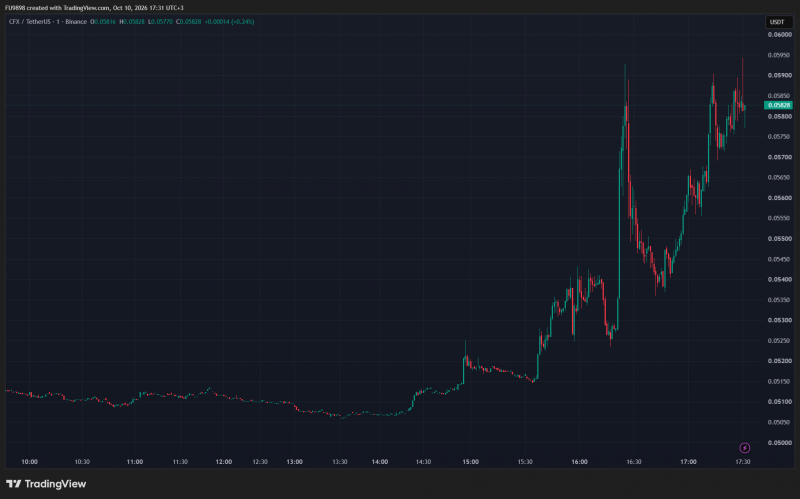Select the 17:30 time axis label
800x499 pixels.
tap(742, 462)
